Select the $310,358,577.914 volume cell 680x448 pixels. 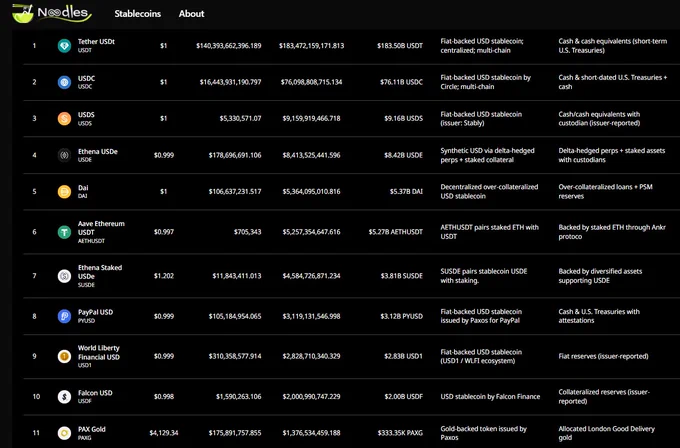click(x=235, y=356)
